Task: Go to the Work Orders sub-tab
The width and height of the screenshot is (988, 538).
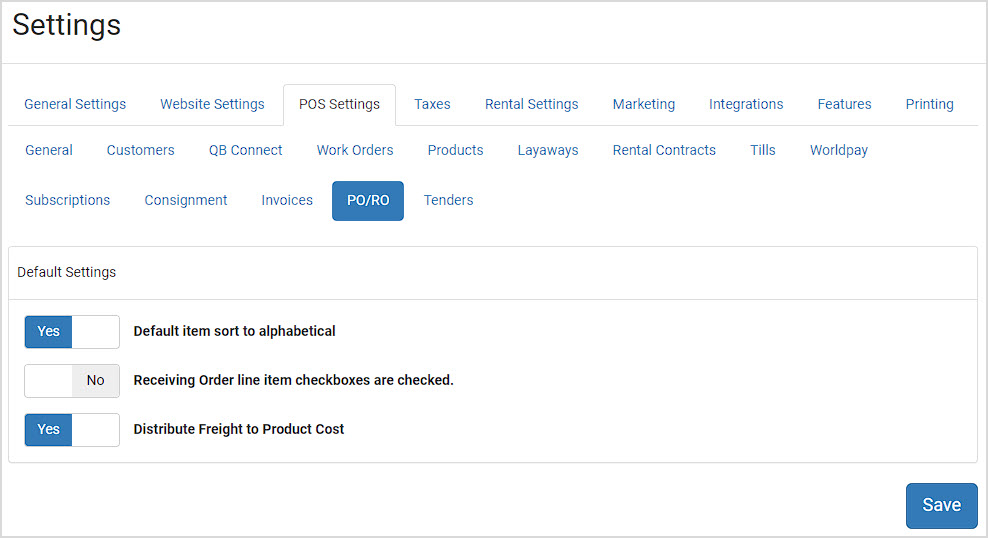Action: pyautogui.click(x=355, y=151)
